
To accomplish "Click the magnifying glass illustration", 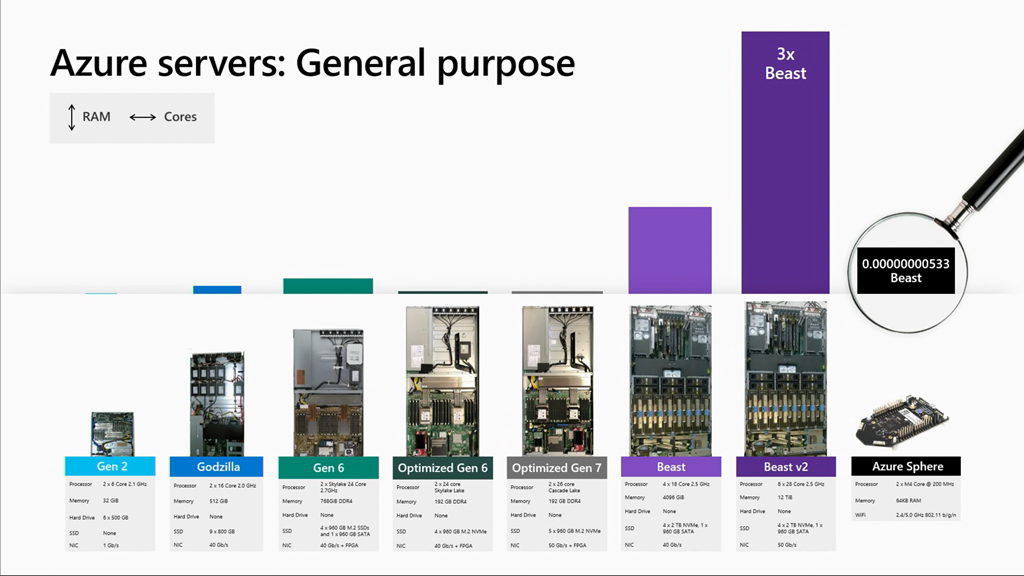I will click(x=950, y=200).
